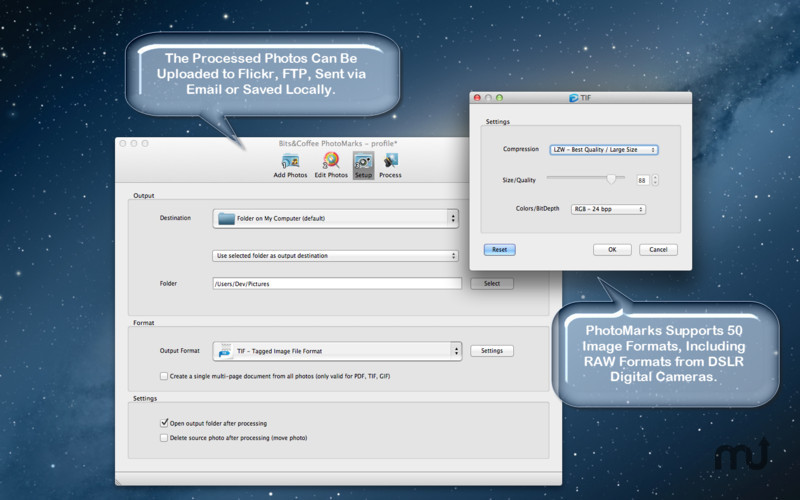
Task: Click the Size/Quality stepper arrows
Action: click(655, 180)
